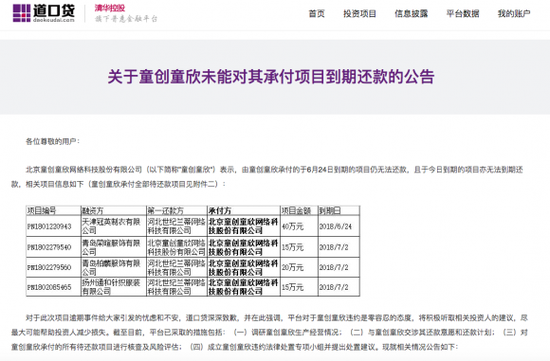Open the 我的账户 nav item
The width and height of the screenshot is (550, 361).
pos(514,14)
